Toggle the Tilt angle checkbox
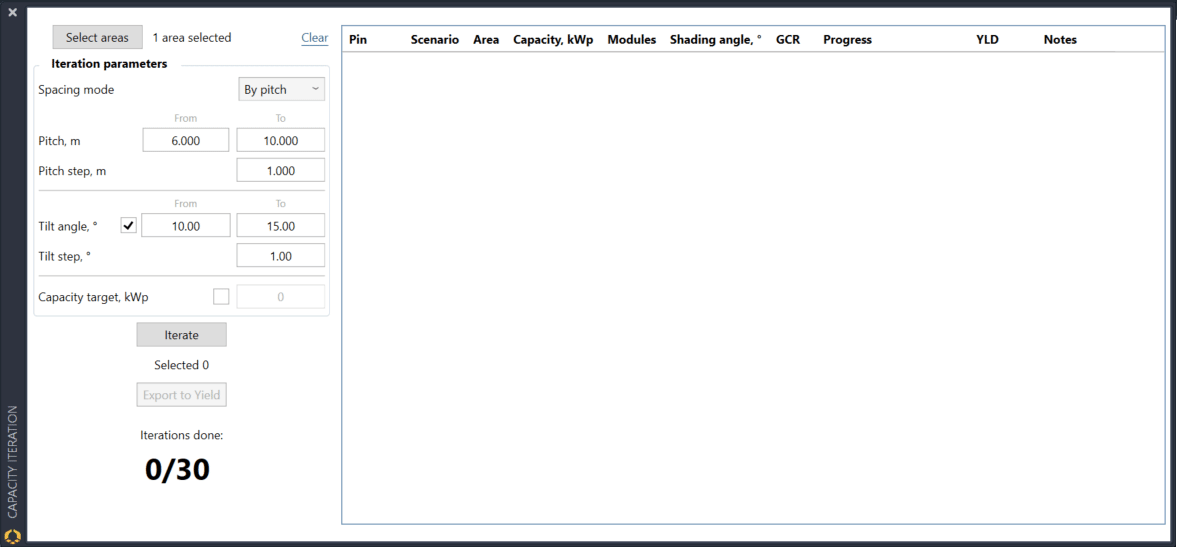This screenshot has height=547, width=1177. tap(128, 226)
